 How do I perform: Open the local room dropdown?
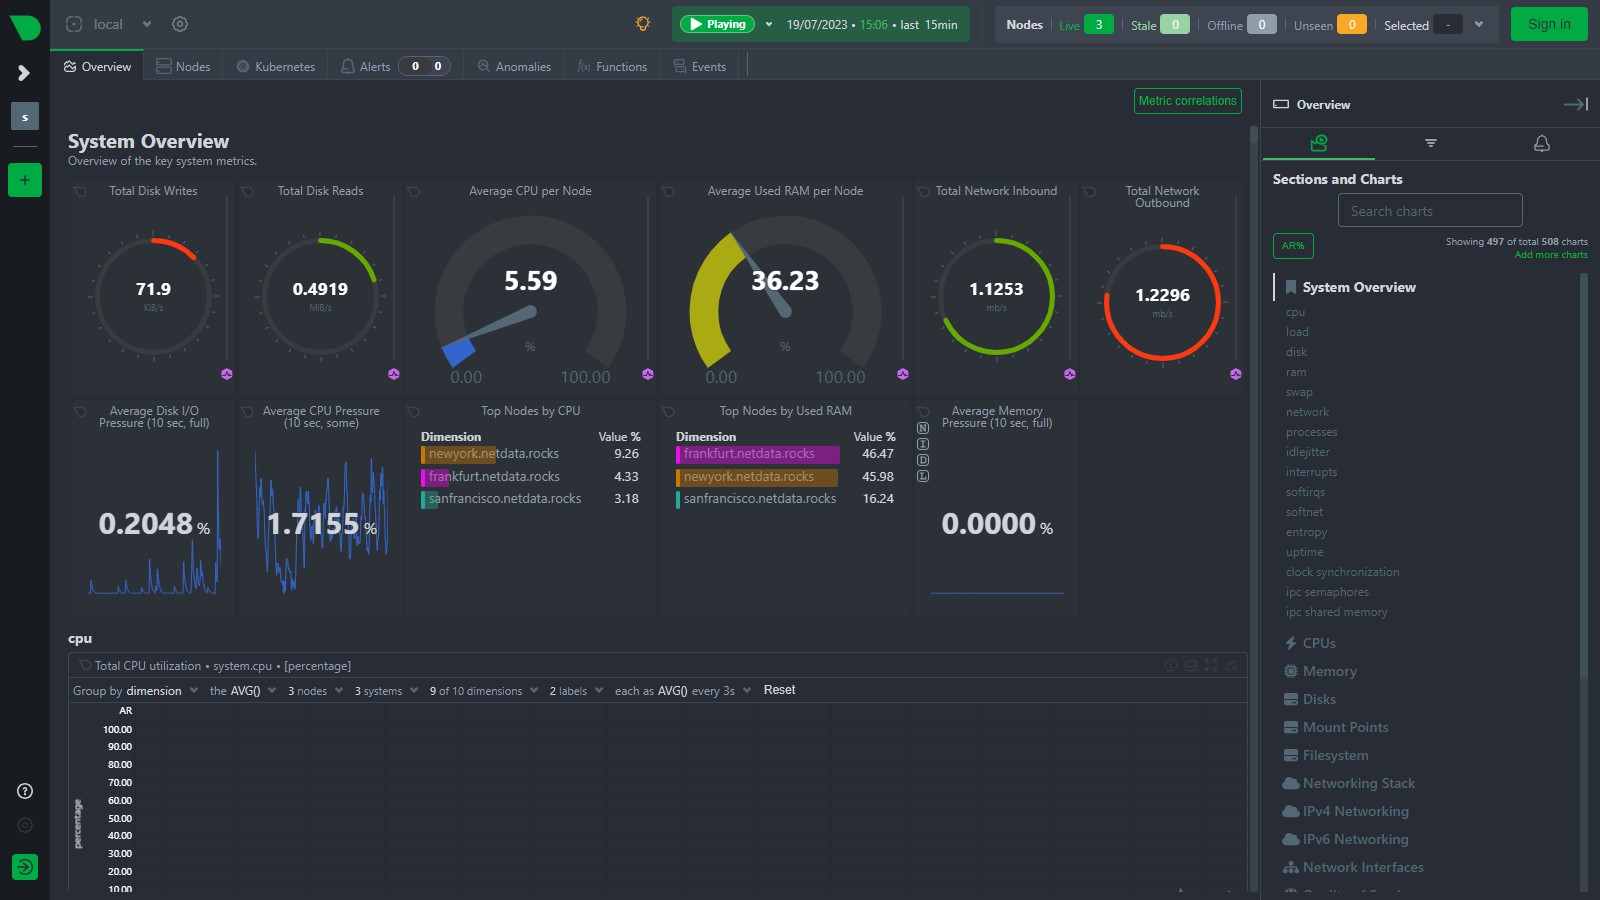click(x=147, y=24)
